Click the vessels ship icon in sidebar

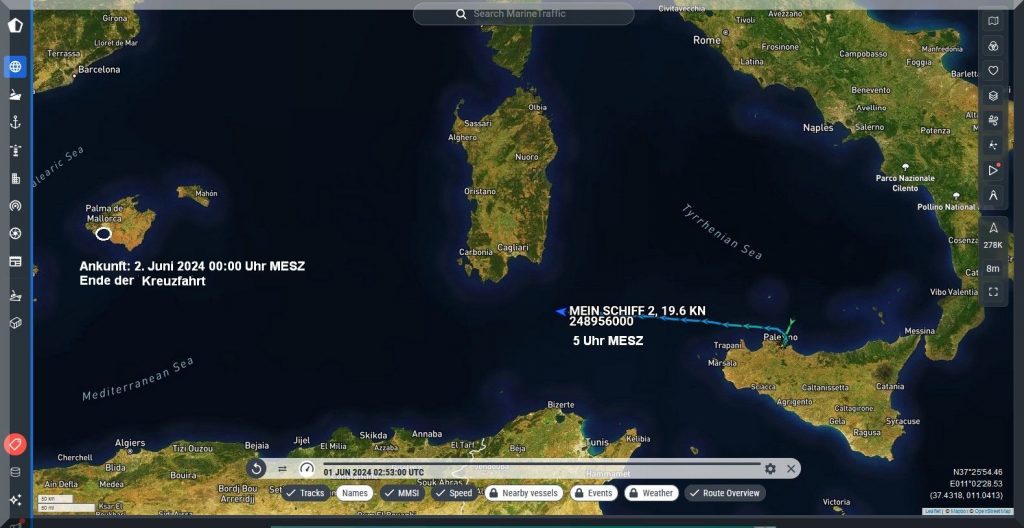[x=15, y=95]
